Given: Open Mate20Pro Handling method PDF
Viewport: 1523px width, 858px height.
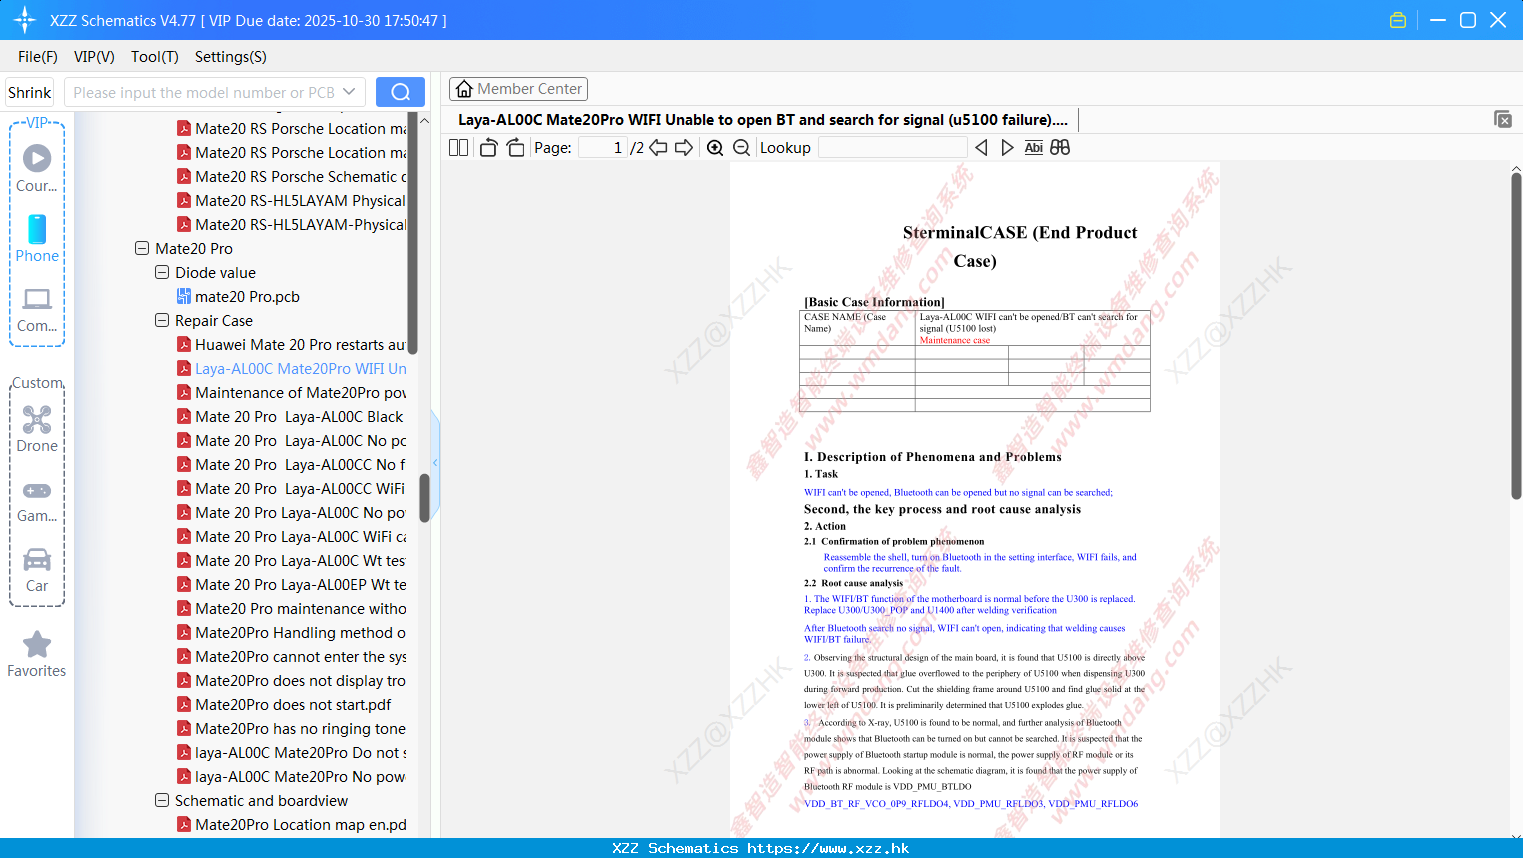Looking at the screenshot, I should (x=291, y=632).
